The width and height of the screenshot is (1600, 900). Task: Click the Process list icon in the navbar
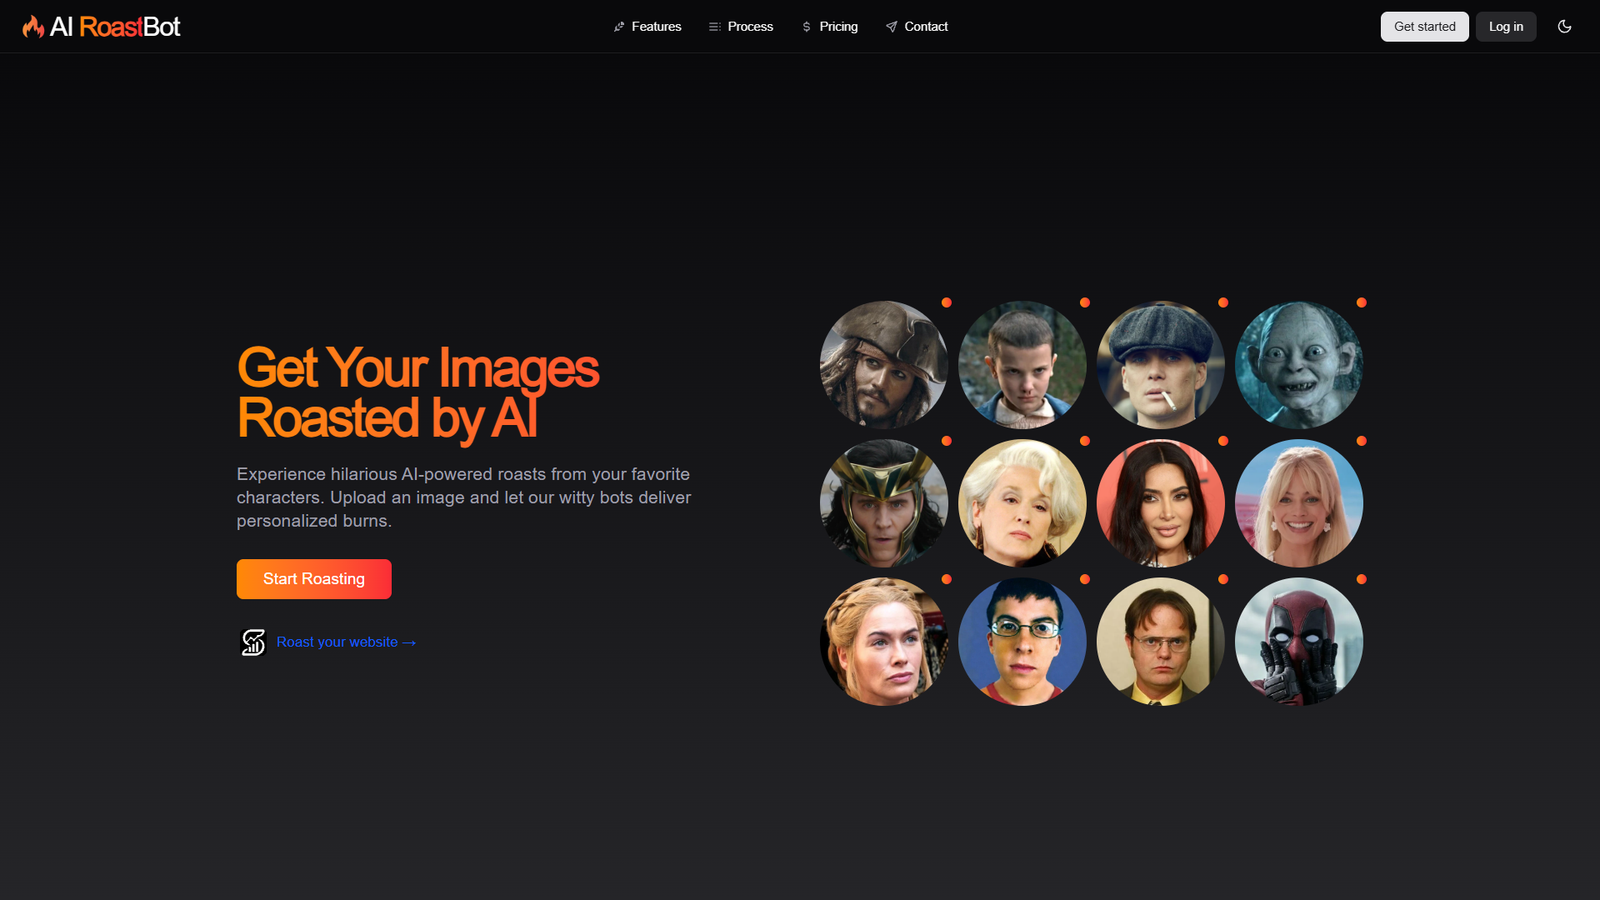click(x=715, y=27)
